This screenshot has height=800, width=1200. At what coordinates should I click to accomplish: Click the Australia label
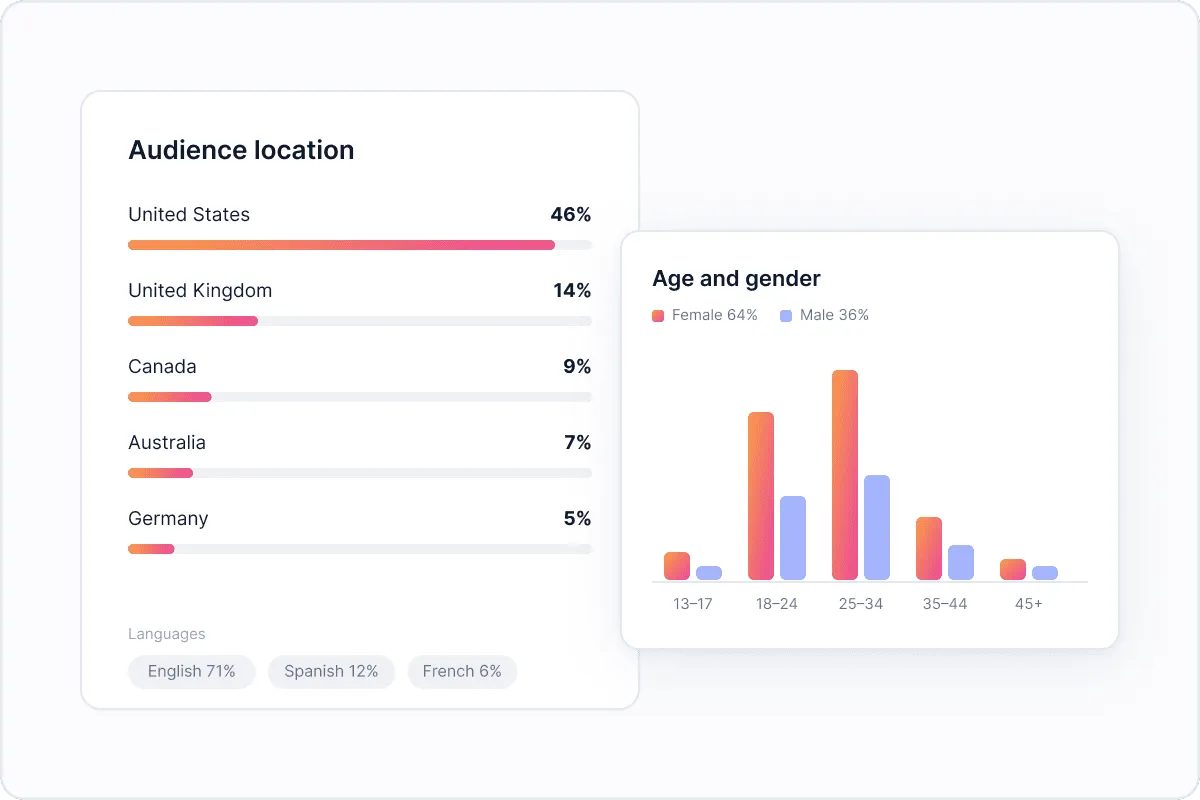[x=167, y=442]
